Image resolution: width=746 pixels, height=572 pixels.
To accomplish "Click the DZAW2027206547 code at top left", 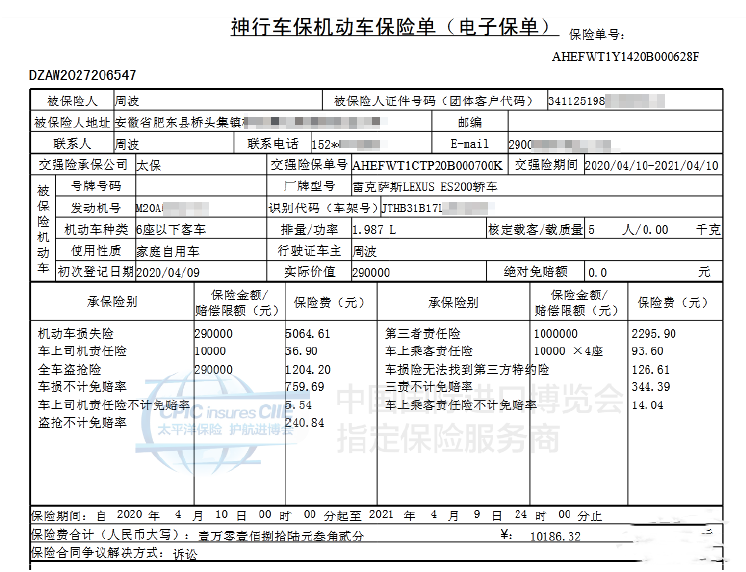I will coord(83,76).
